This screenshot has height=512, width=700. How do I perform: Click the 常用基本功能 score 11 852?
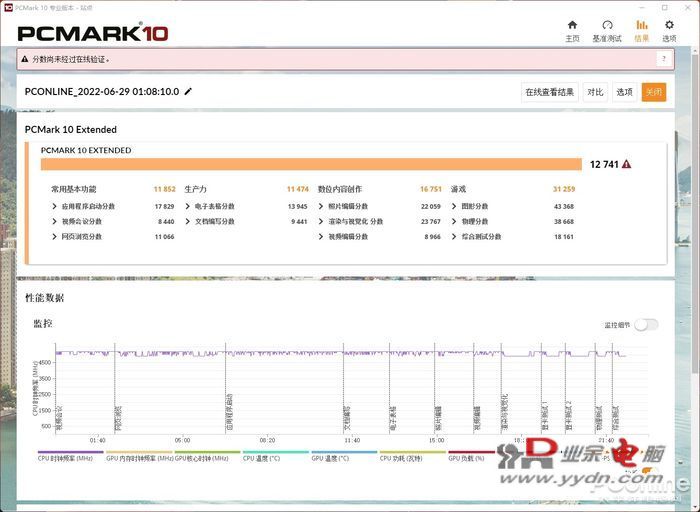click(x=164, y=189)
